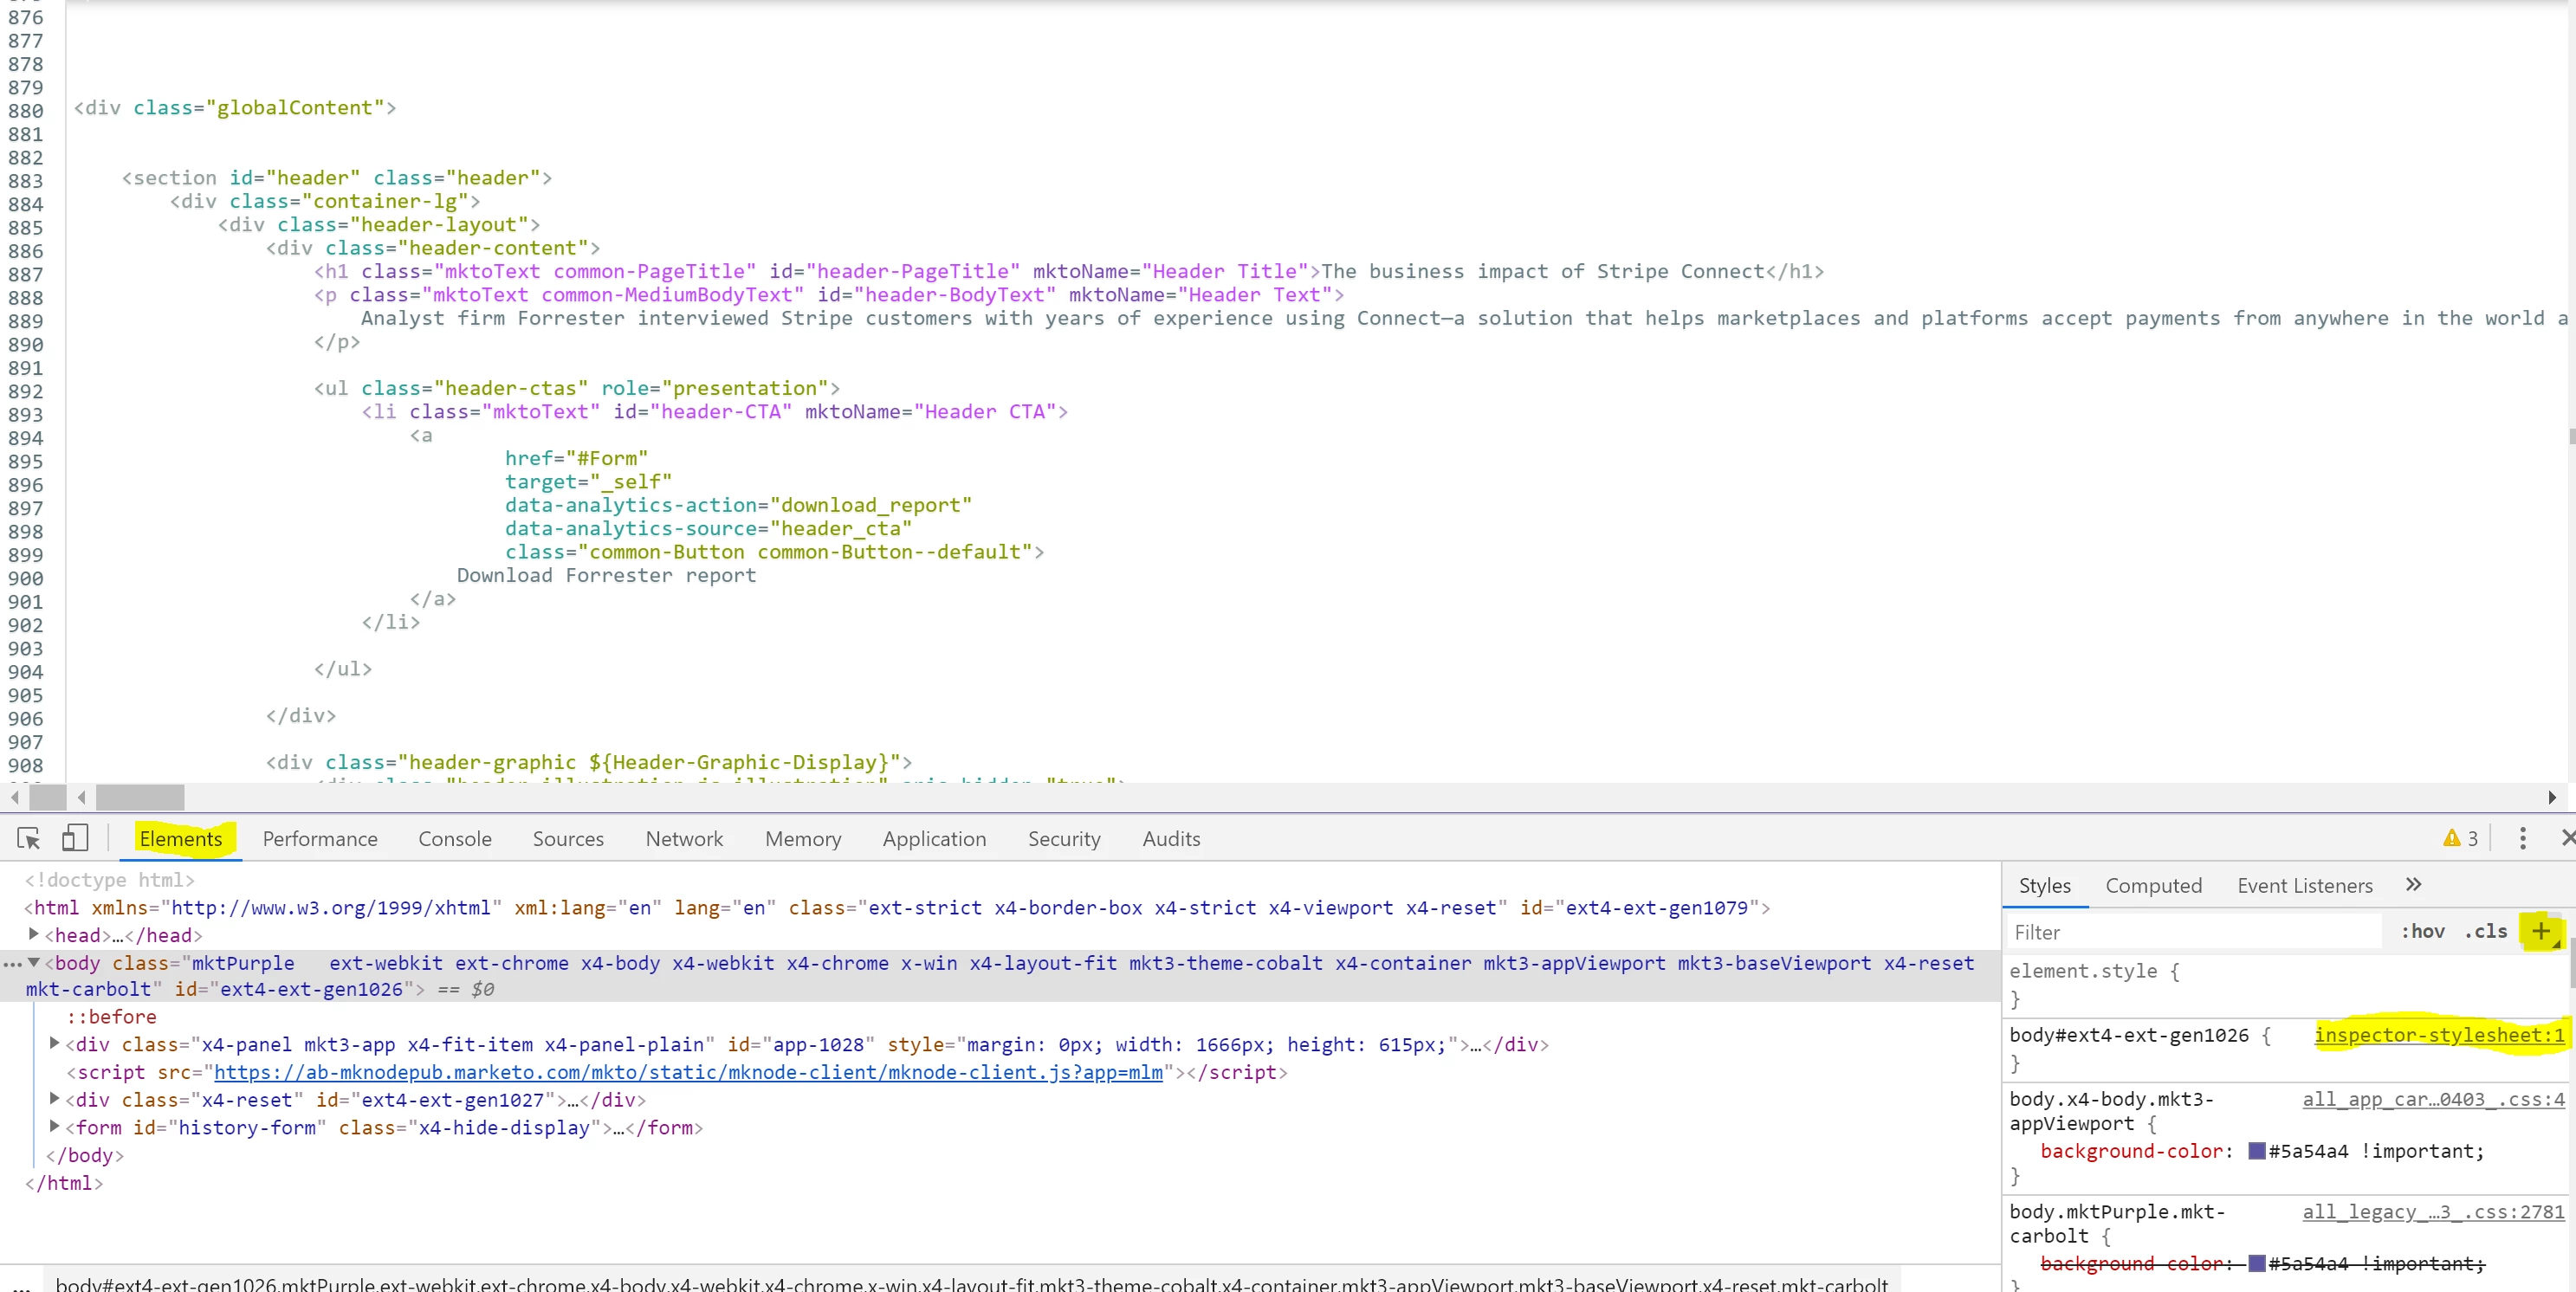2576x1292 pixels.
Task: Switch to the Computed styles tab
Action: point(2153,885)
